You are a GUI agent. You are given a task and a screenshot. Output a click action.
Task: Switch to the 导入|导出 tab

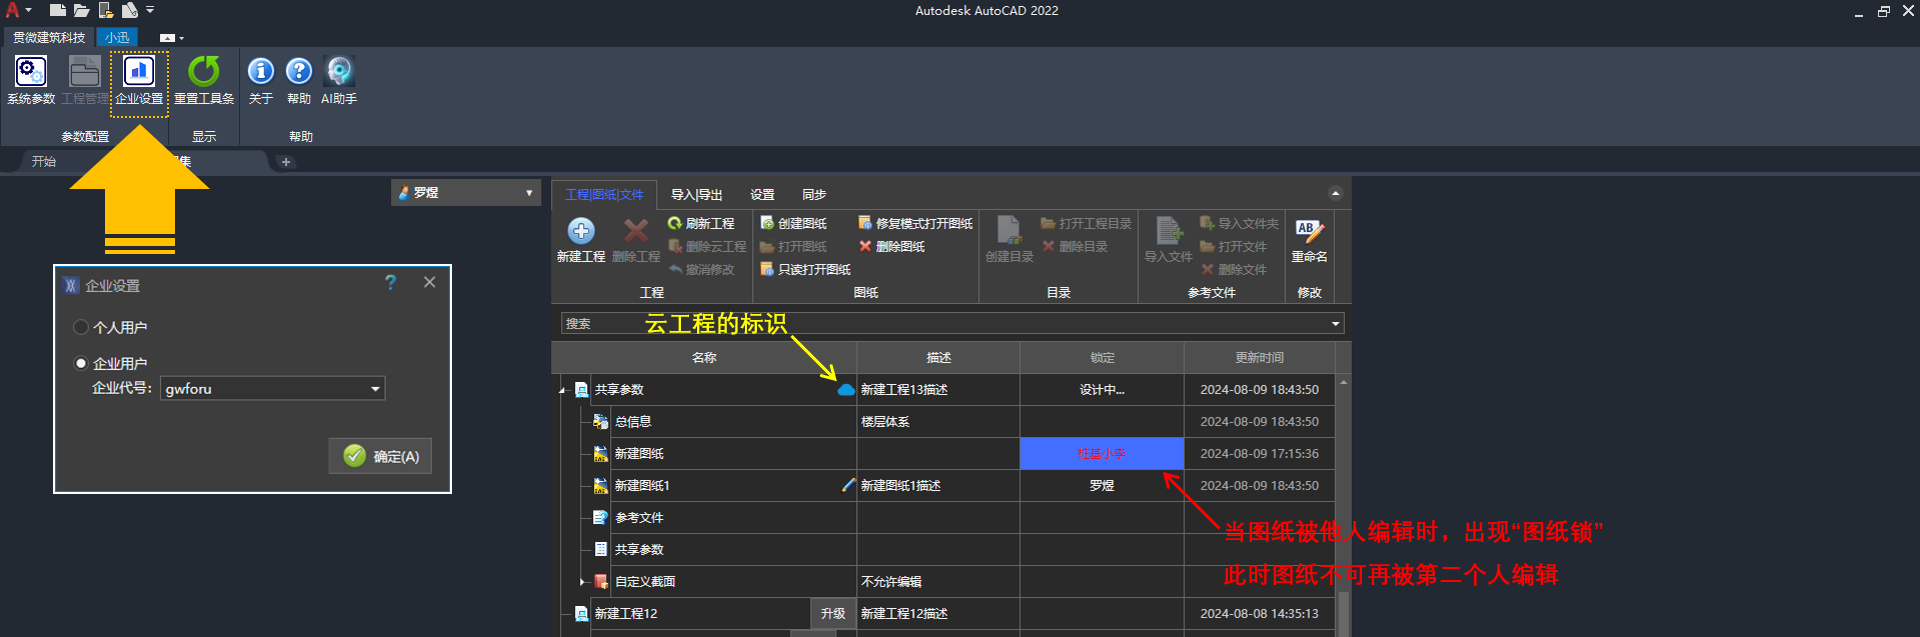(x=696, y=195)
